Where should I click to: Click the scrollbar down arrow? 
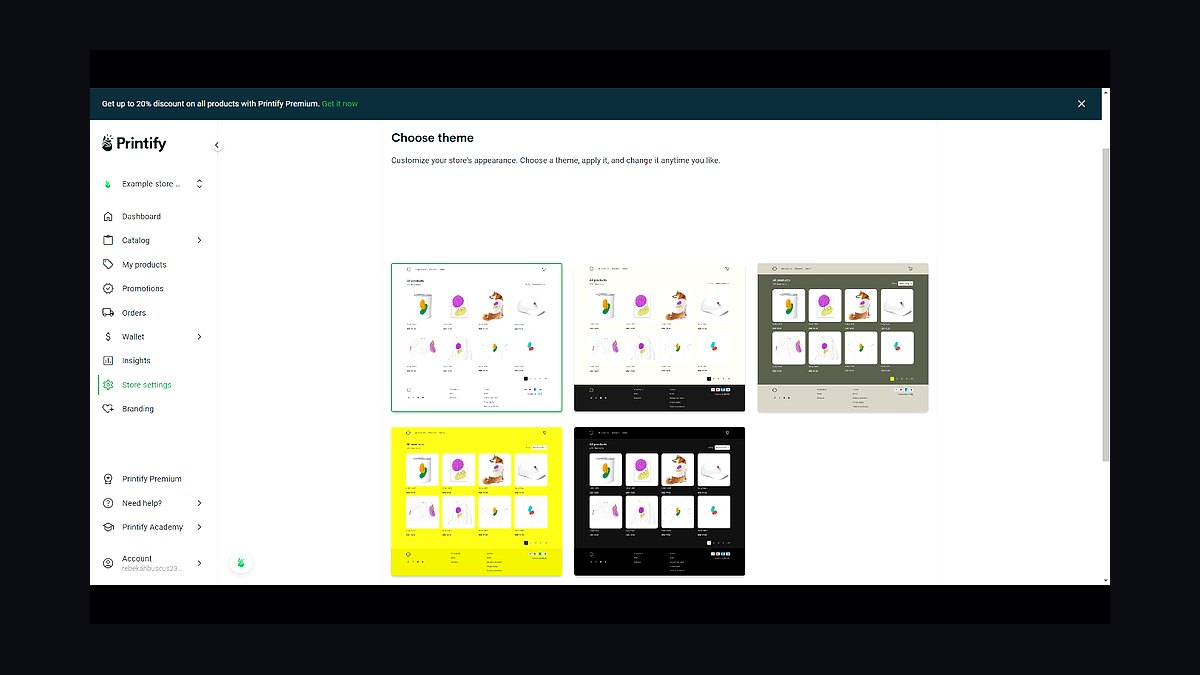(1105, 580)
